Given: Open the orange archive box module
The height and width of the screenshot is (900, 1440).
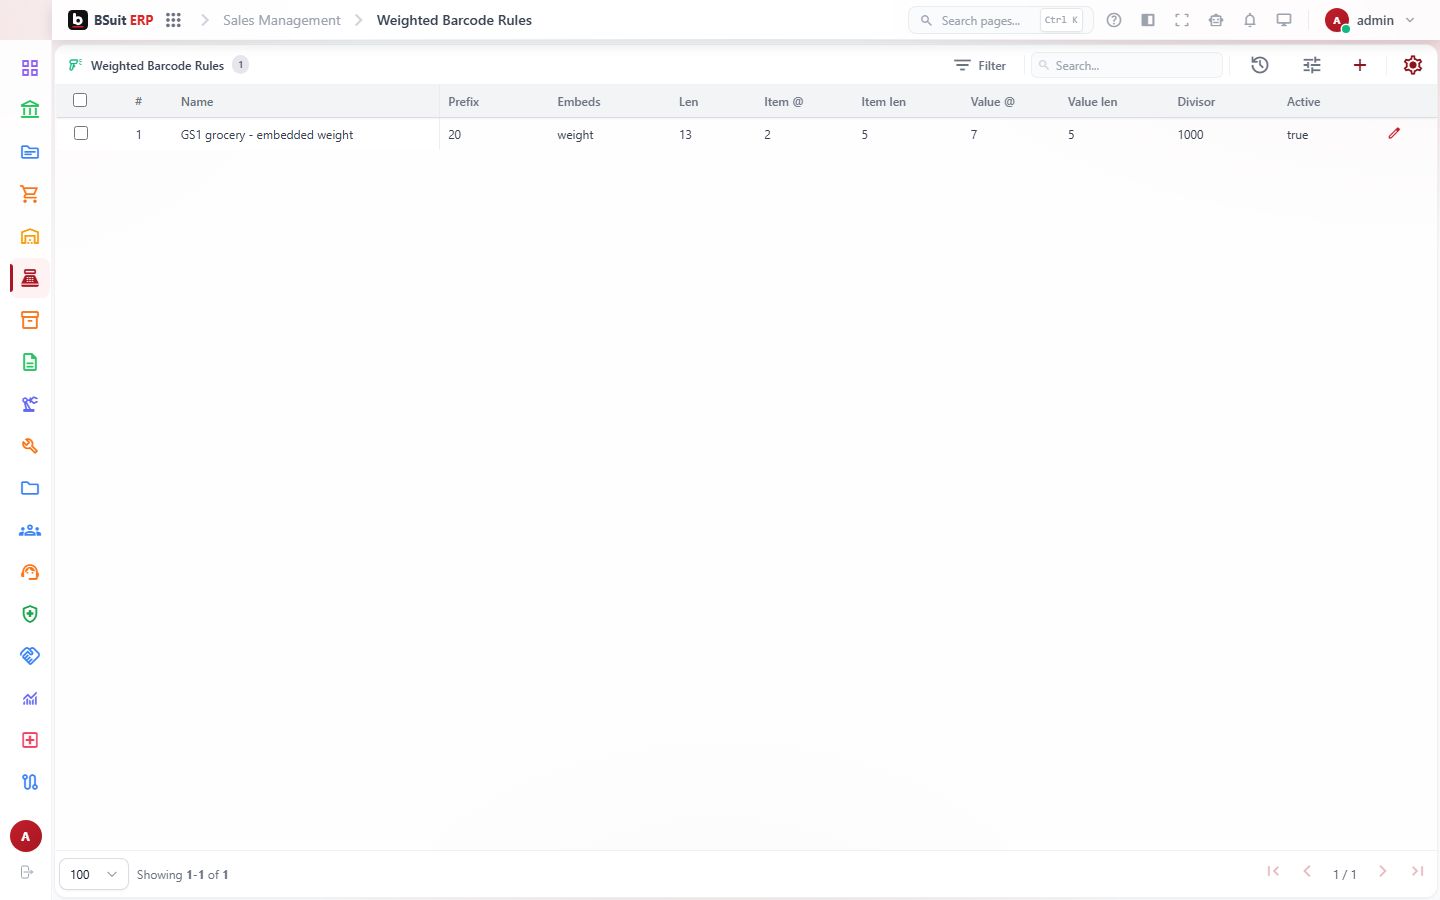Looking at the screenshot, I should (x=30, y=320).
